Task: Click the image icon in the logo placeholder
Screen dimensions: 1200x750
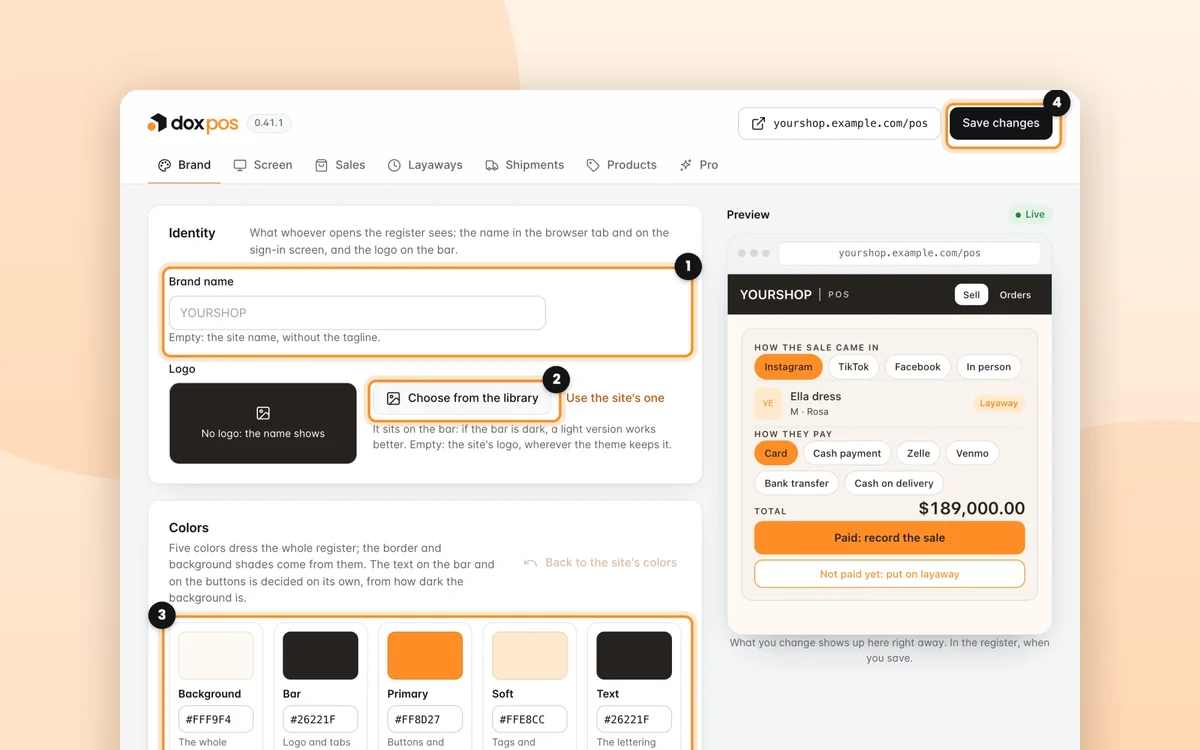Action: 263,413
